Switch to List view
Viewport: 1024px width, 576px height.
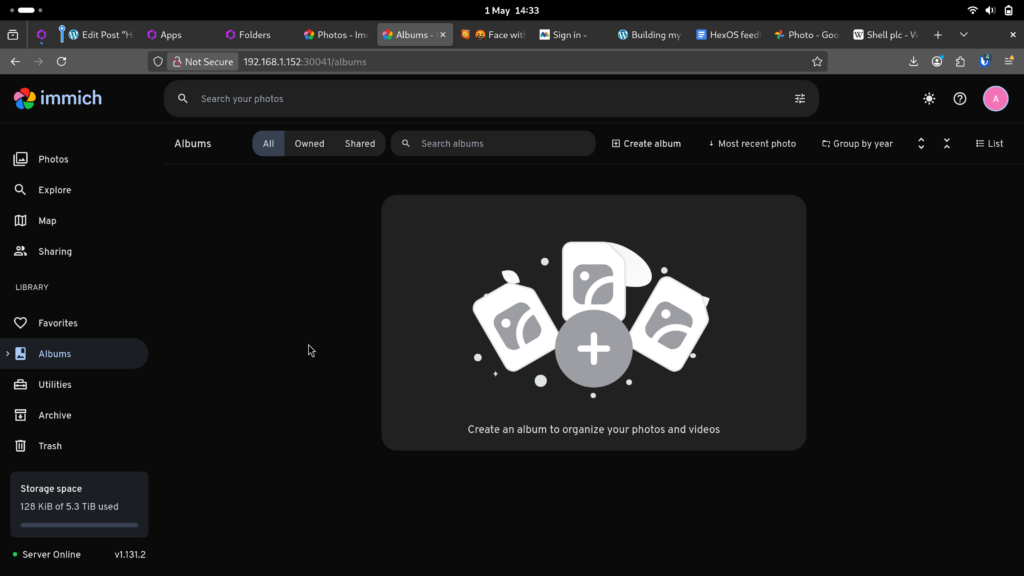[989, 144]
